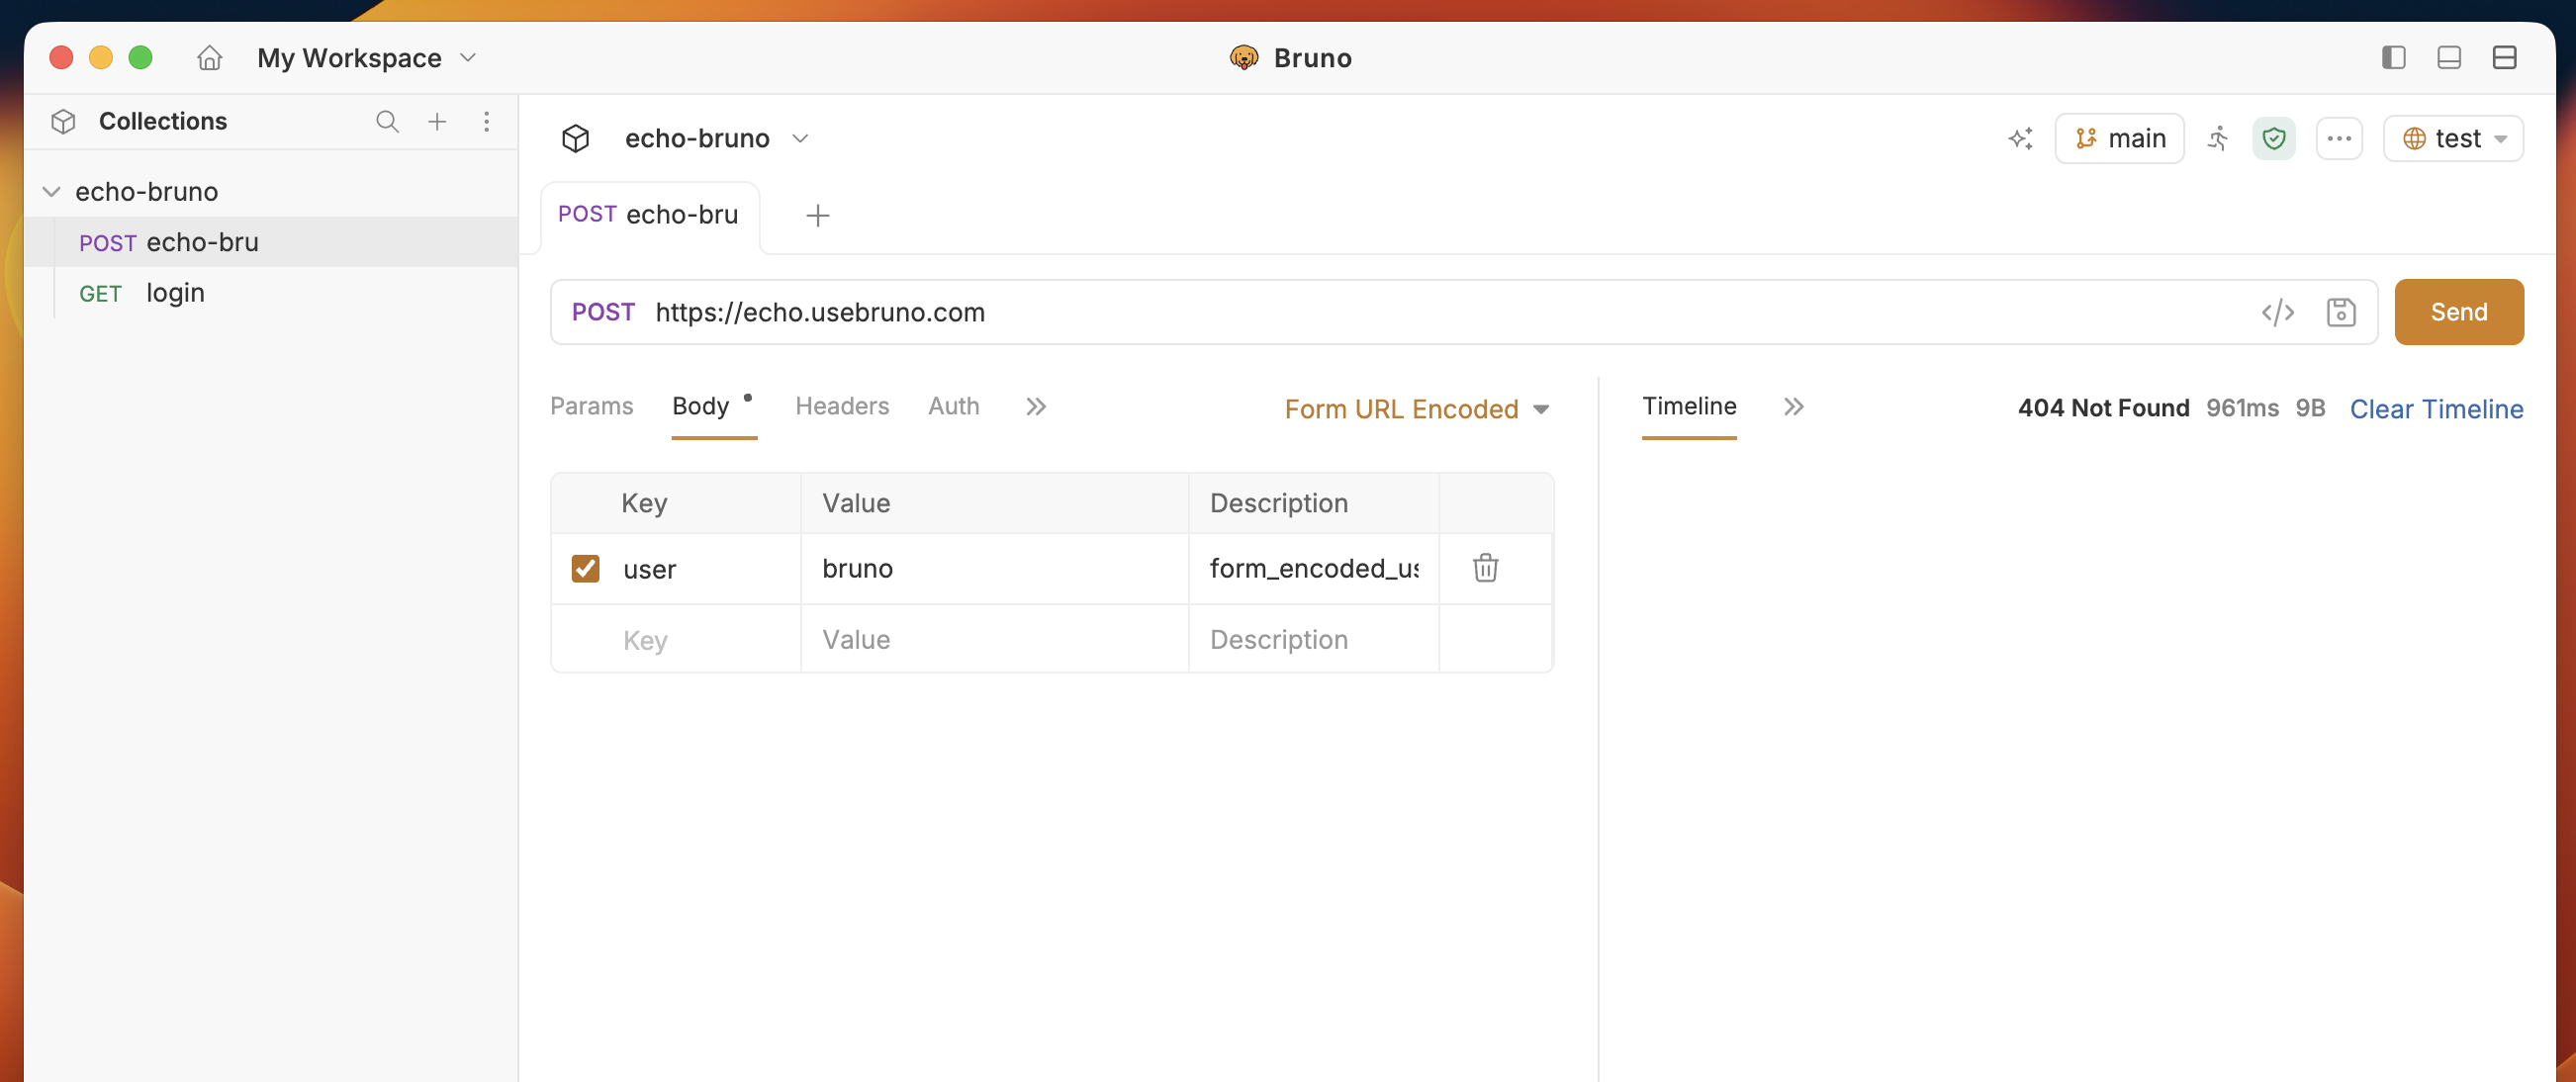
Task: Uncheck the user form field checkbox
Action: click(585, 568)
